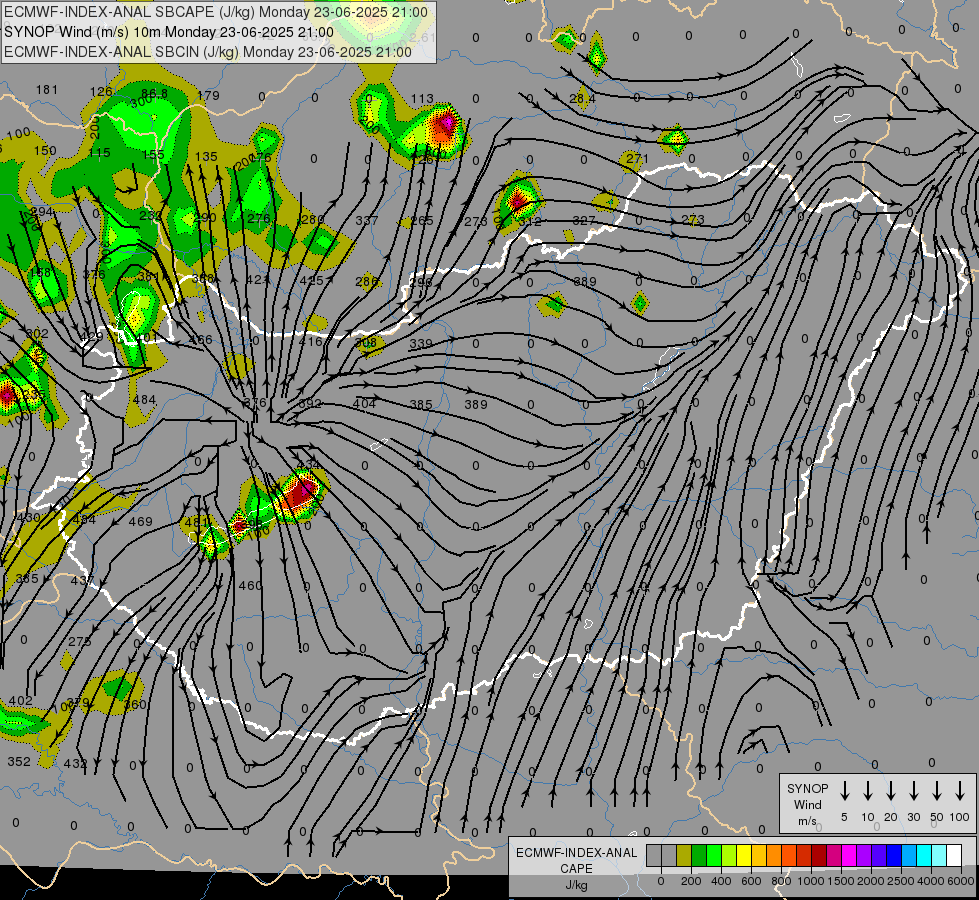Pick the pure yellow CAPE legend swatch
Viewport: 979px width, 900px height.
[x=744, y=855]
